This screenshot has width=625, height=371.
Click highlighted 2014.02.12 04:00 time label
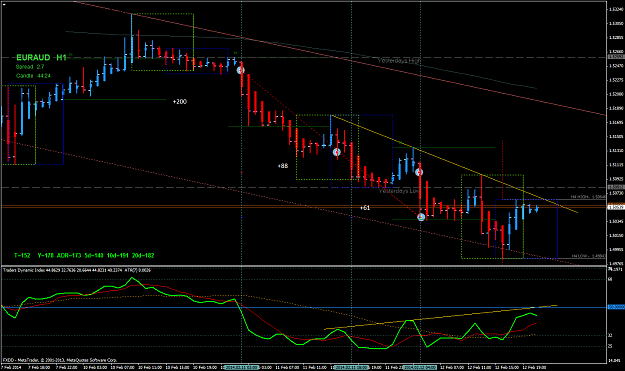coord(420,367)
